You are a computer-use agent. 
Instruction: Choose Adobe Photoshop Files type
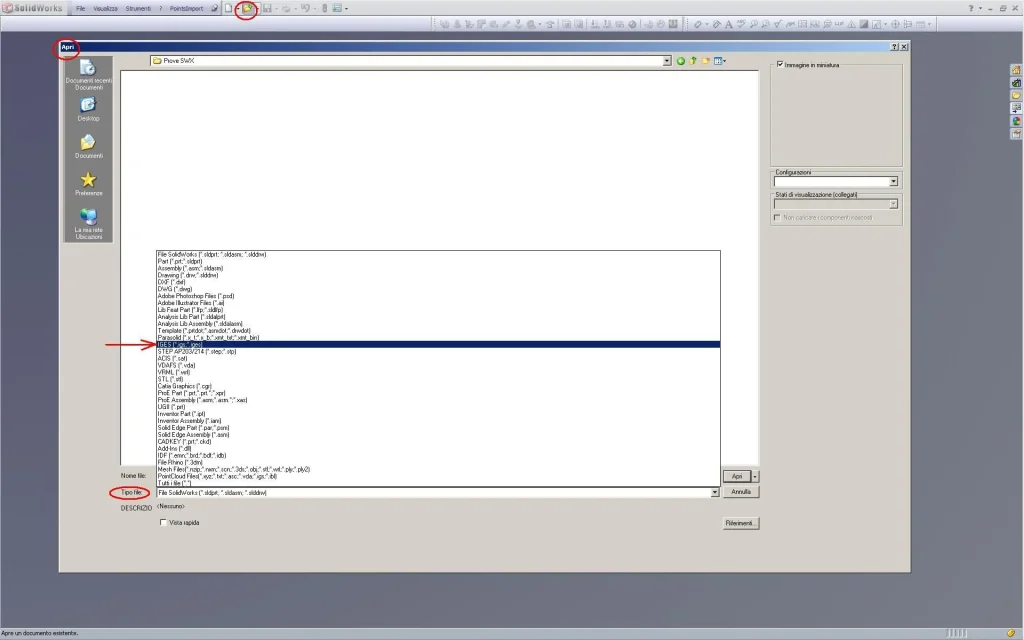[x=438, y=296]
